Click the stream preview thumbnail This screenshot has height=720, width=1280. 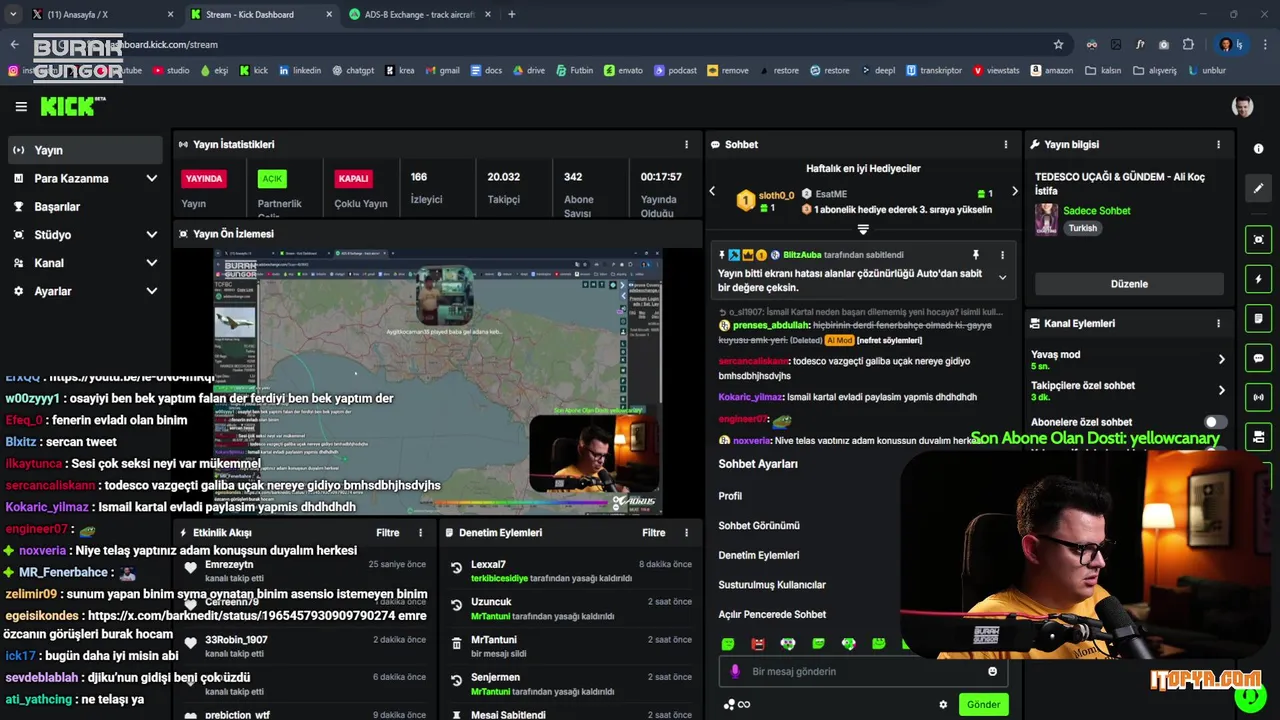[438, 382]
